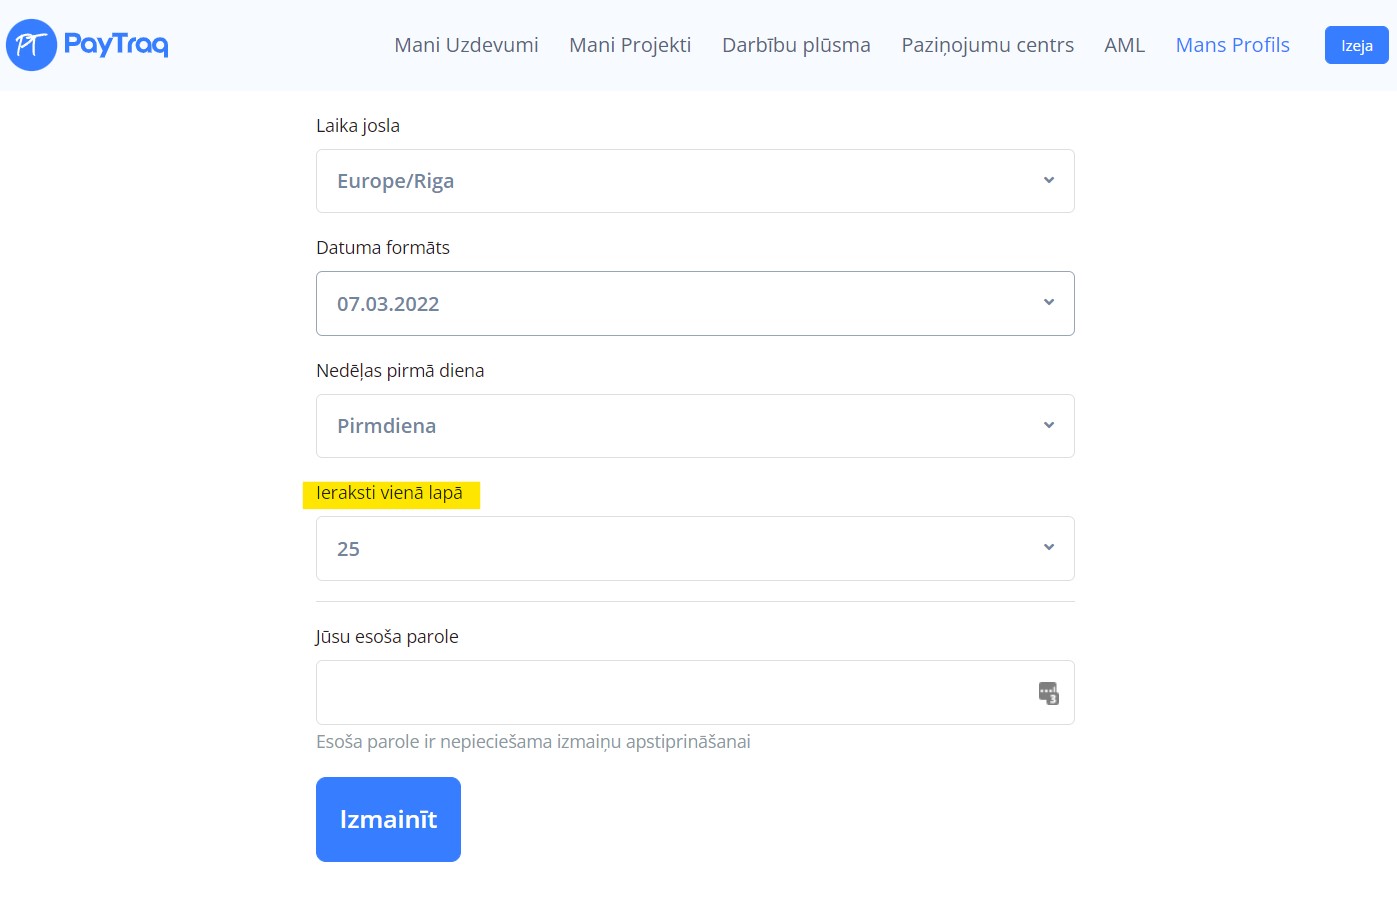This screenshot has height=906, width=1397.
Task: Open Darbību plūsma section
Action: pos(796,45)
